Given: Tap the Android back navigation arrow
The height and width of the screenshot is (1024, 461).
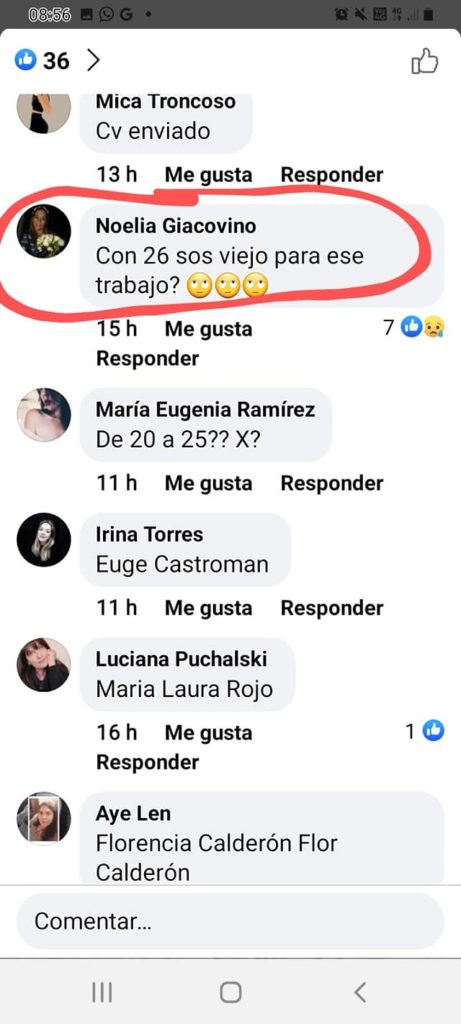Looking at the screenshot, I should tap(360, 992).
